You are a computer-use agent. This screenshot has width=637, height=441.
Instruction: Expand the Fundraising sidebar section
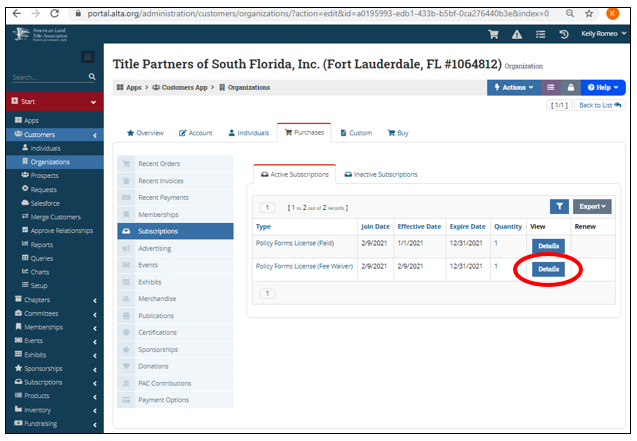click(55, 424)
